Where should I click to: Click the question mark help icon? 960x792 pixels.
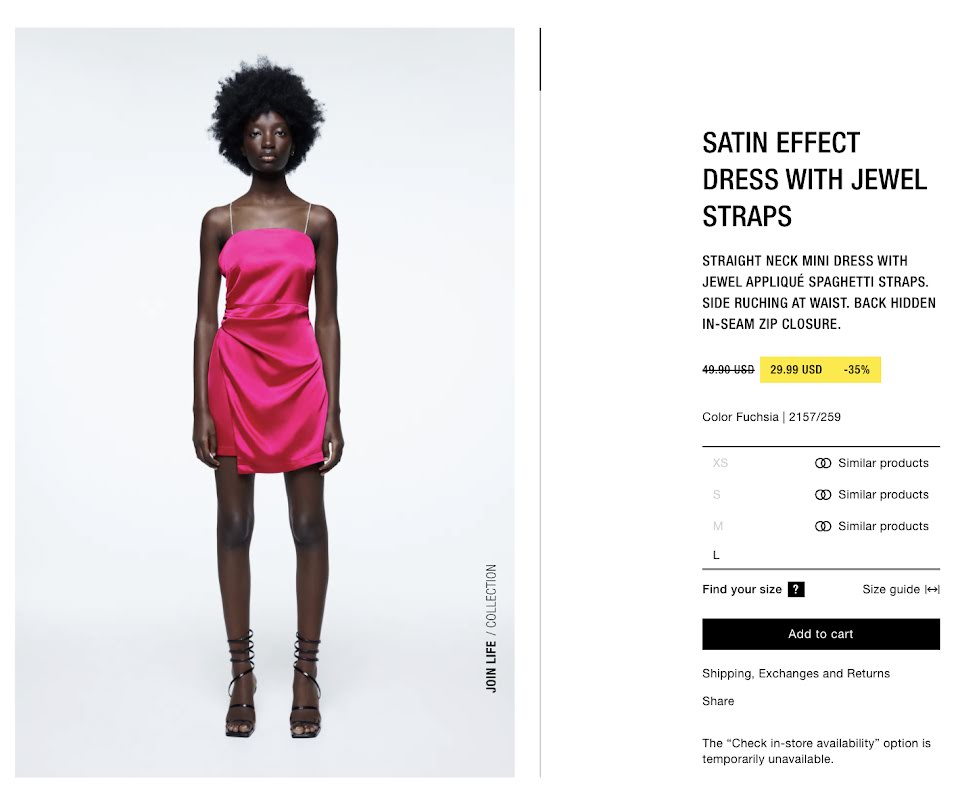point(796,589)
